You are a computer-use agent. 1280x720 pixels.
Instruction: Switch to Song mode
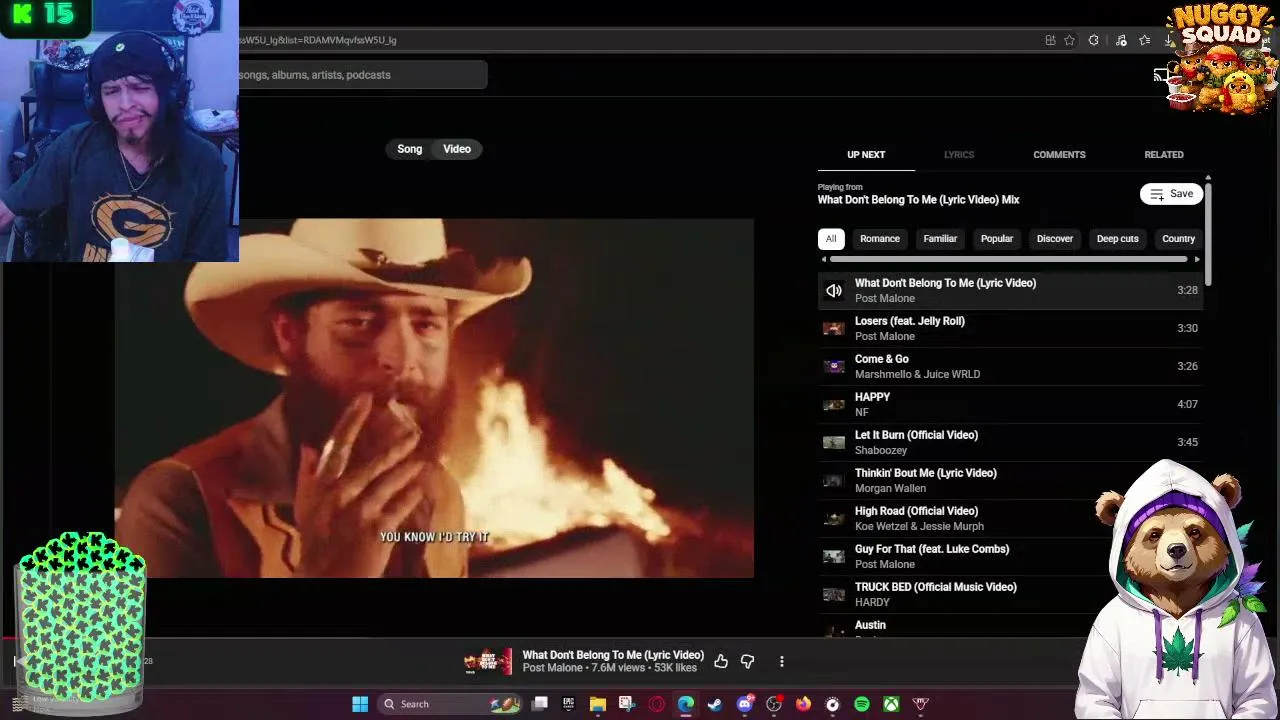click(x=410, y=149)
